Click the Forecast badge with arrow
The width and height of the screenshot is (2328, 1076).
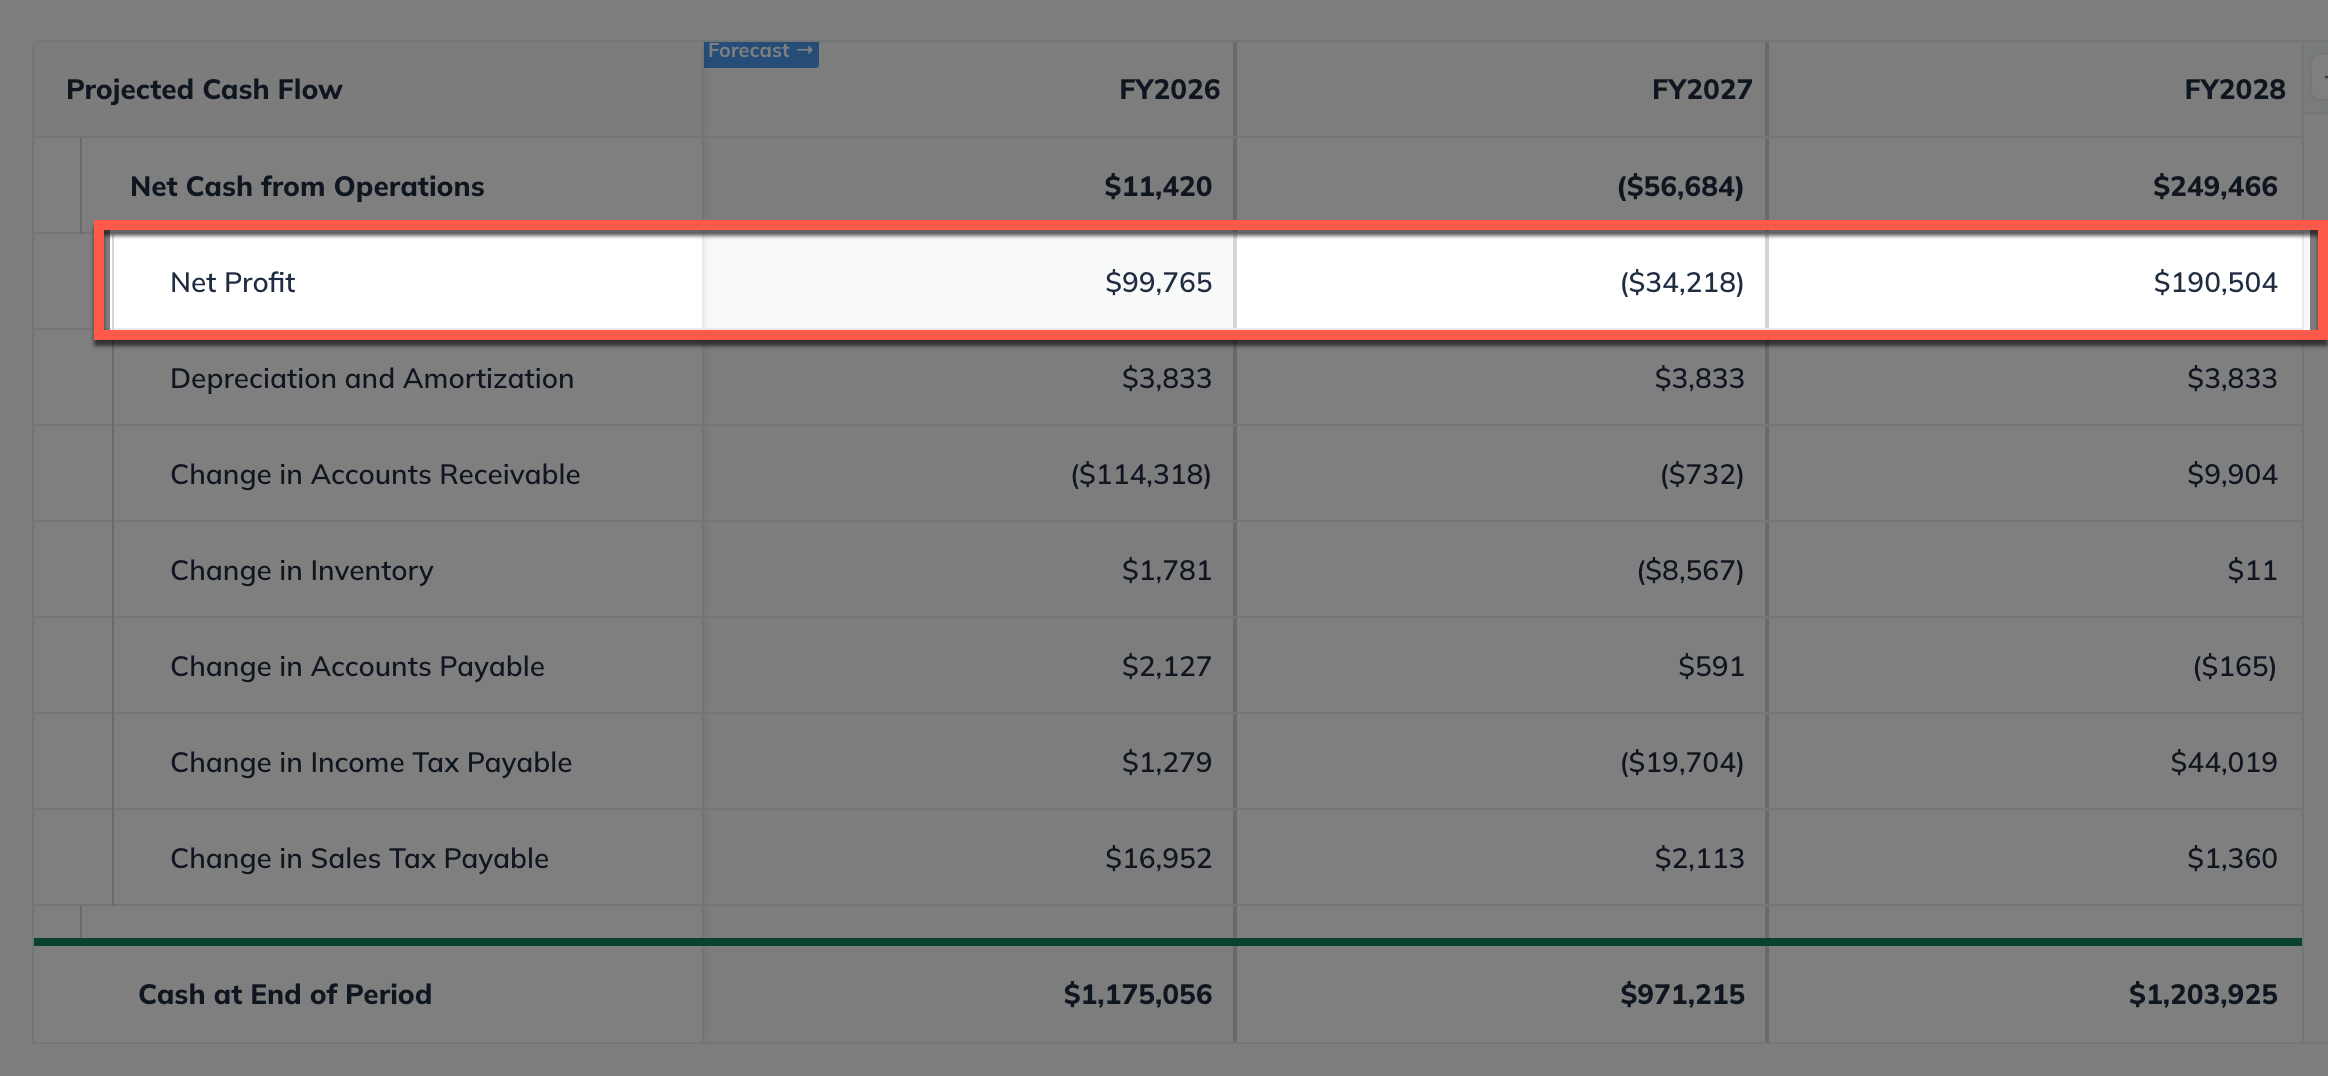tap(761, 51)
